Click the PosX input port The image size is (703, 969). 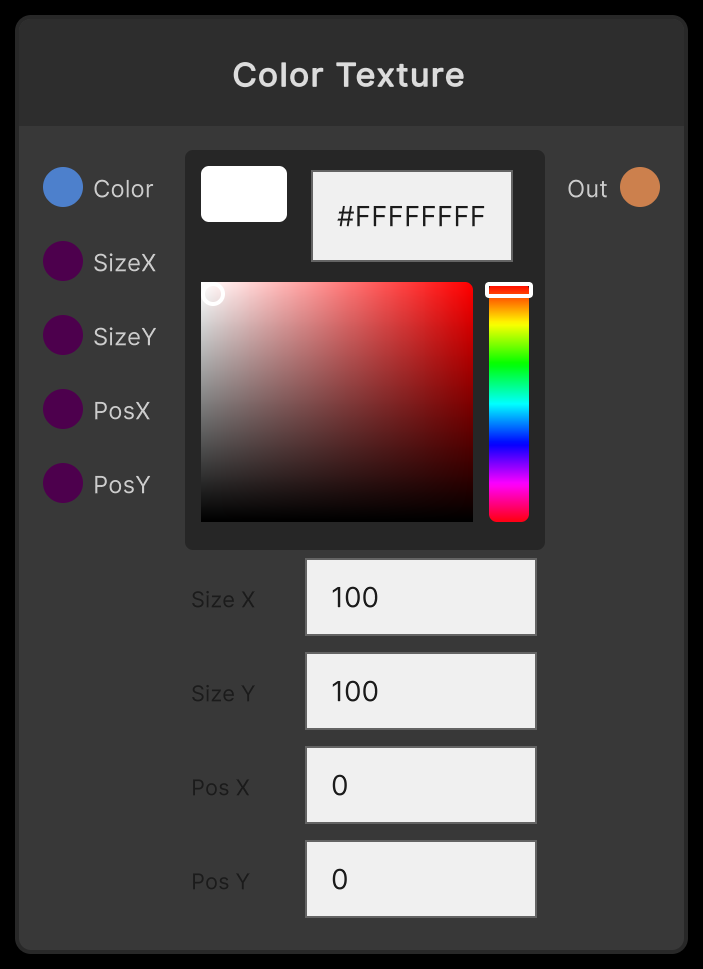(62, 410)
